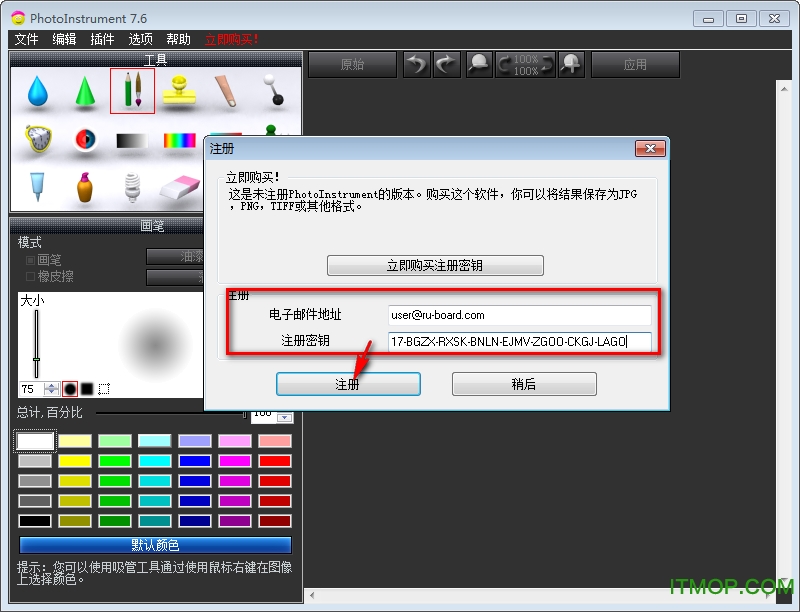Select the spiral light bulb tool
800x612 pixels.
pos(132,188)
